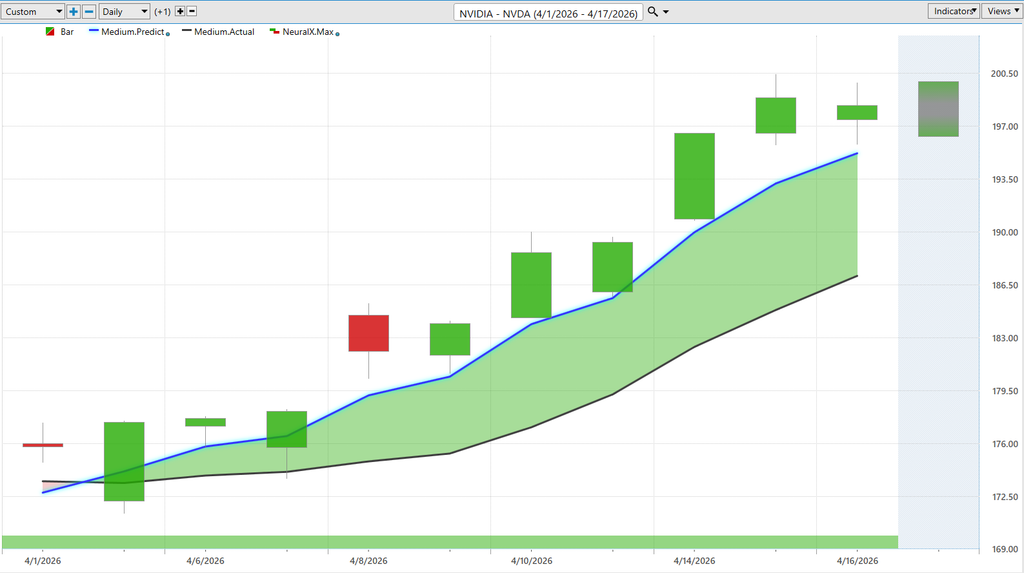Click the Bar legend color icon
The height and width of the screenshot is (573, 1024).
[x=50, y=31]
